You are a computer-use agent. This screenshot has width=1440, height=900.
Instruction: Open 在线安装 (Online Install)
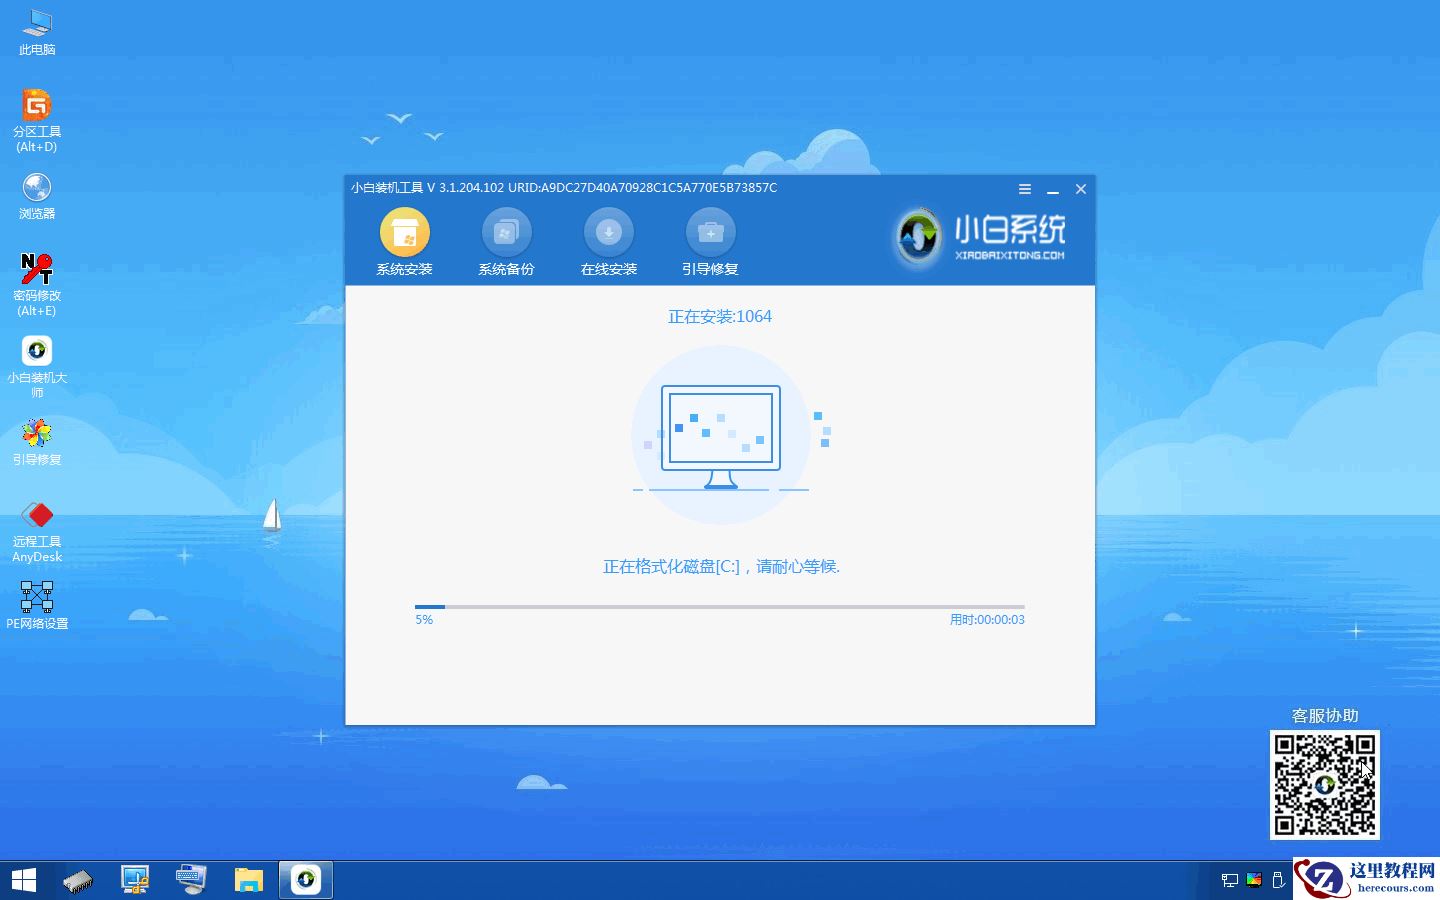[x=608, y=240]
